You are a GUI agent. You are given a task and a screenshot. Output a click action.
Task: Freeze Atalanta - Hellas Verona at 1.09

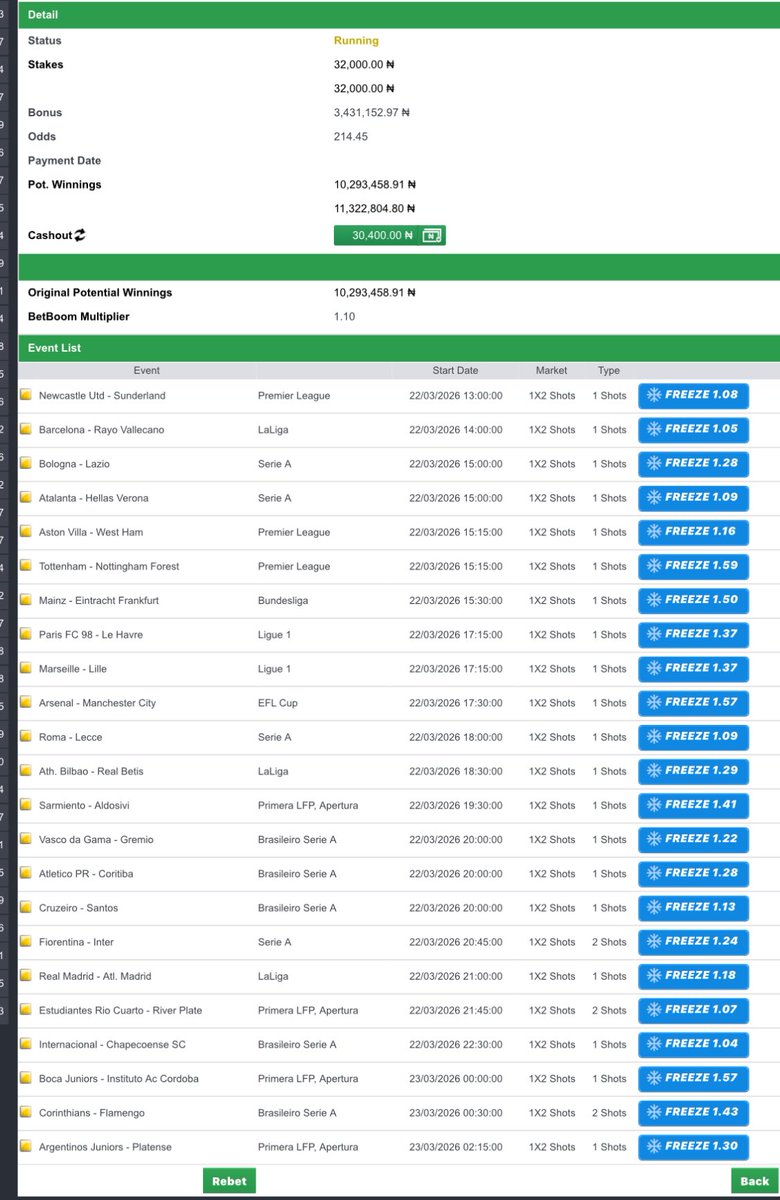tap(693, 498)
